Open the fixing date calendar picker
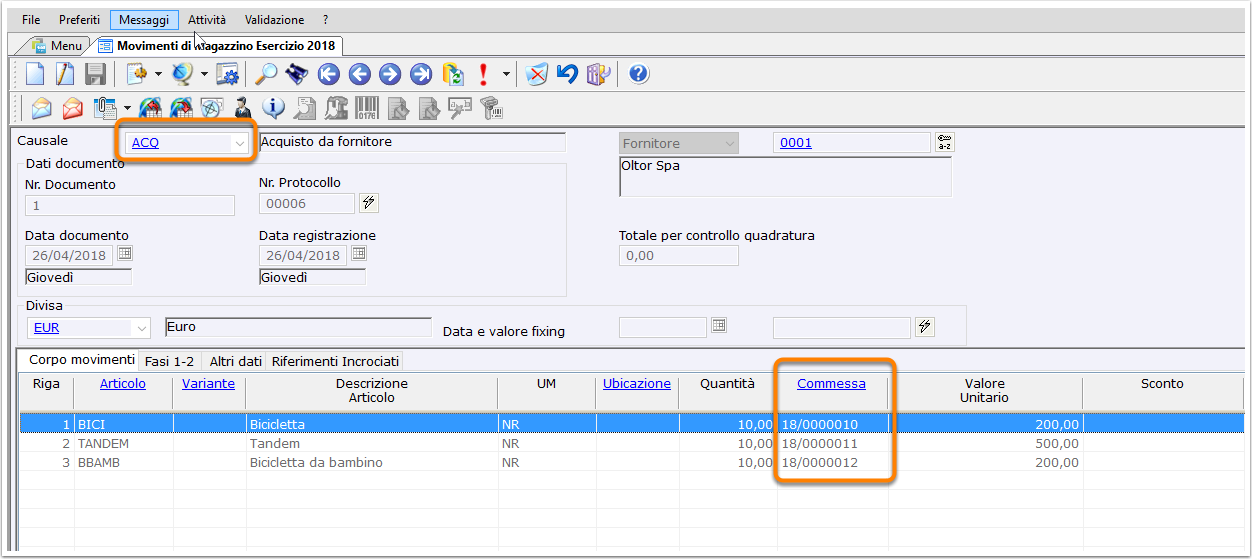This screenshot has width=1252, height=559. (x=718, y=326)
